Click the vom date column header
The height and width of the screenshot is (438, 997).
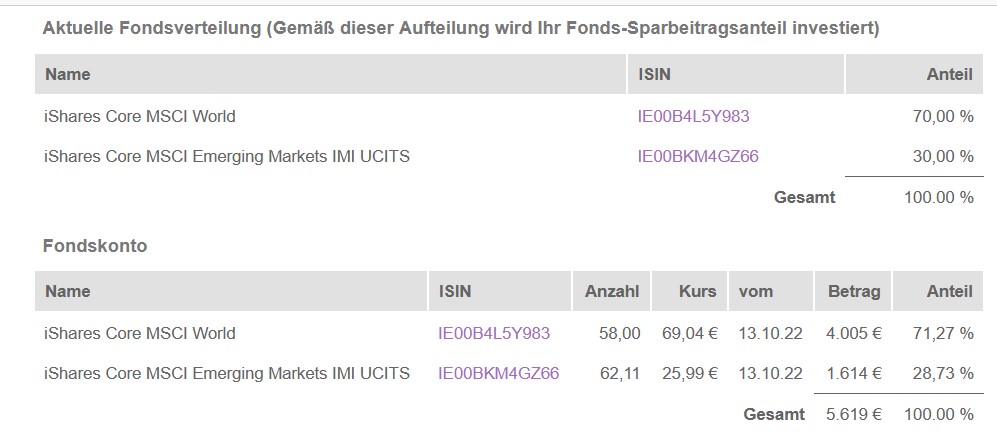click(756, 291)
